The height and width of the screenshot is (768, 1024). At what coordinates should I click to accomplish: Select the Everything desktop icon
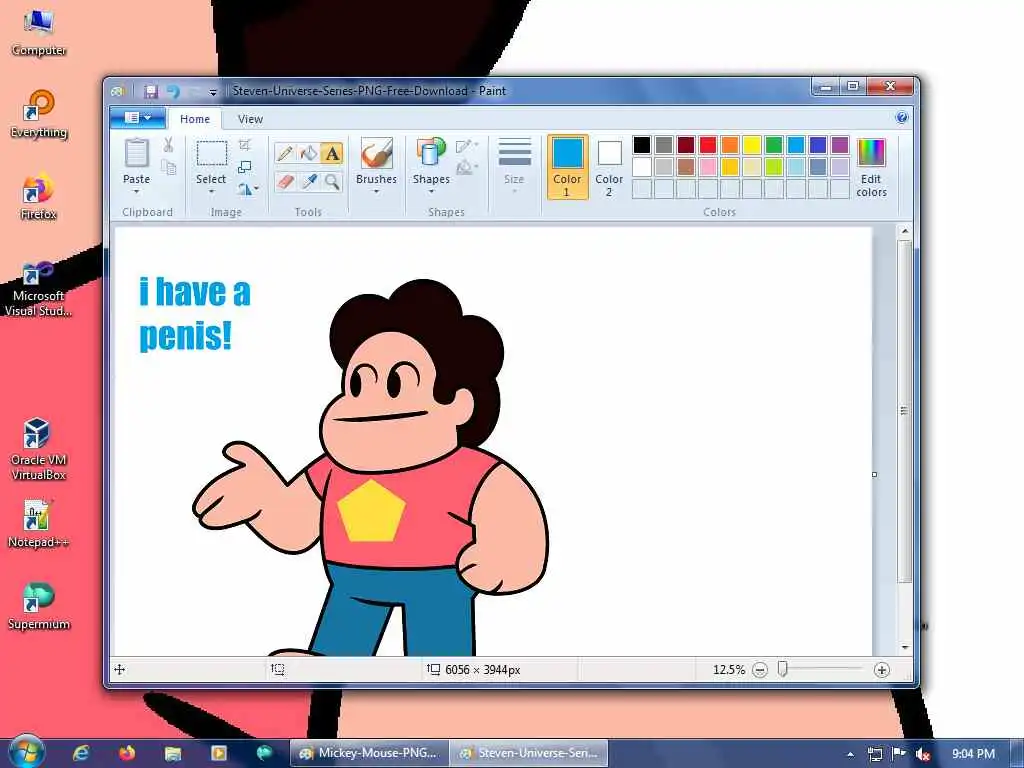tap(39, 114)
